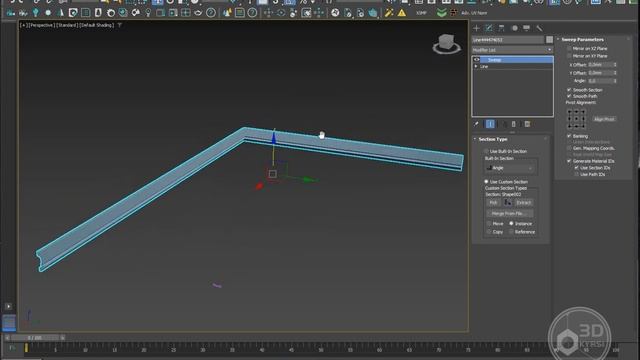Click the Align Pivot button
640x360 pixels.
604,119
